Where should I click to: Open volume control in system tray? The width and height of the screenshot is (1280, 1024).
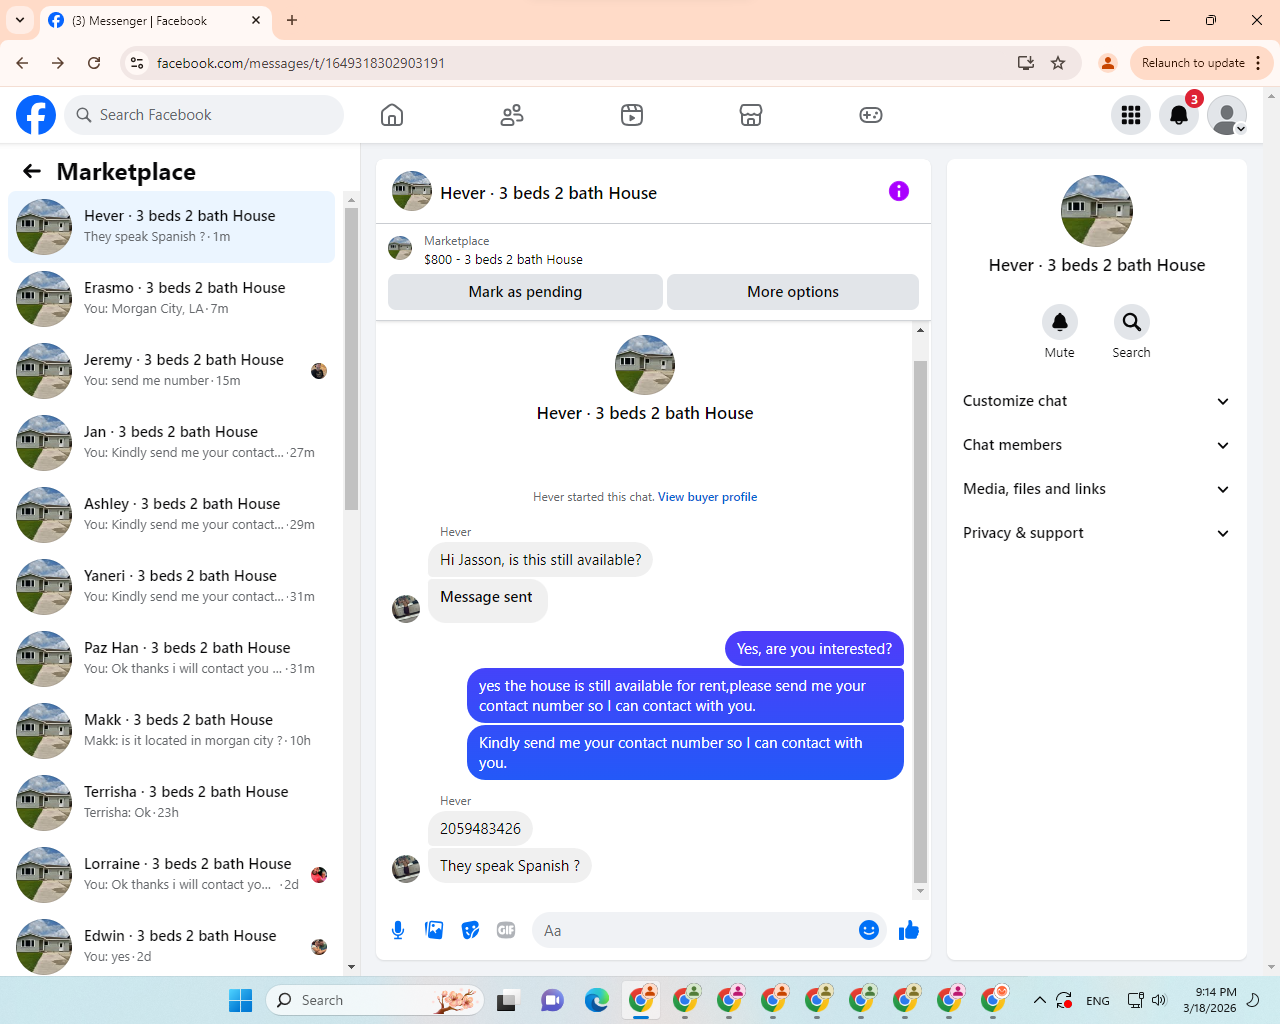pos(1159,1000)
